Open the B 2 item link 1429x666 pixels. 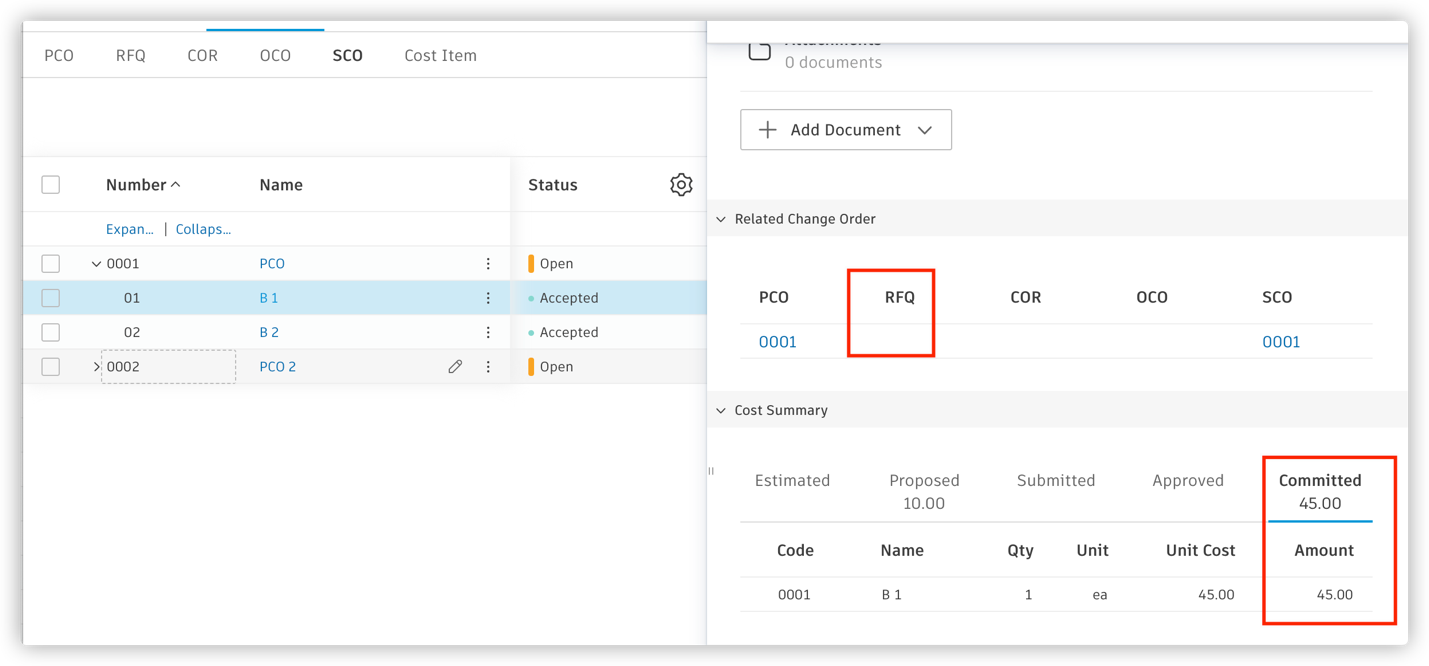click(x=269, y=332)
